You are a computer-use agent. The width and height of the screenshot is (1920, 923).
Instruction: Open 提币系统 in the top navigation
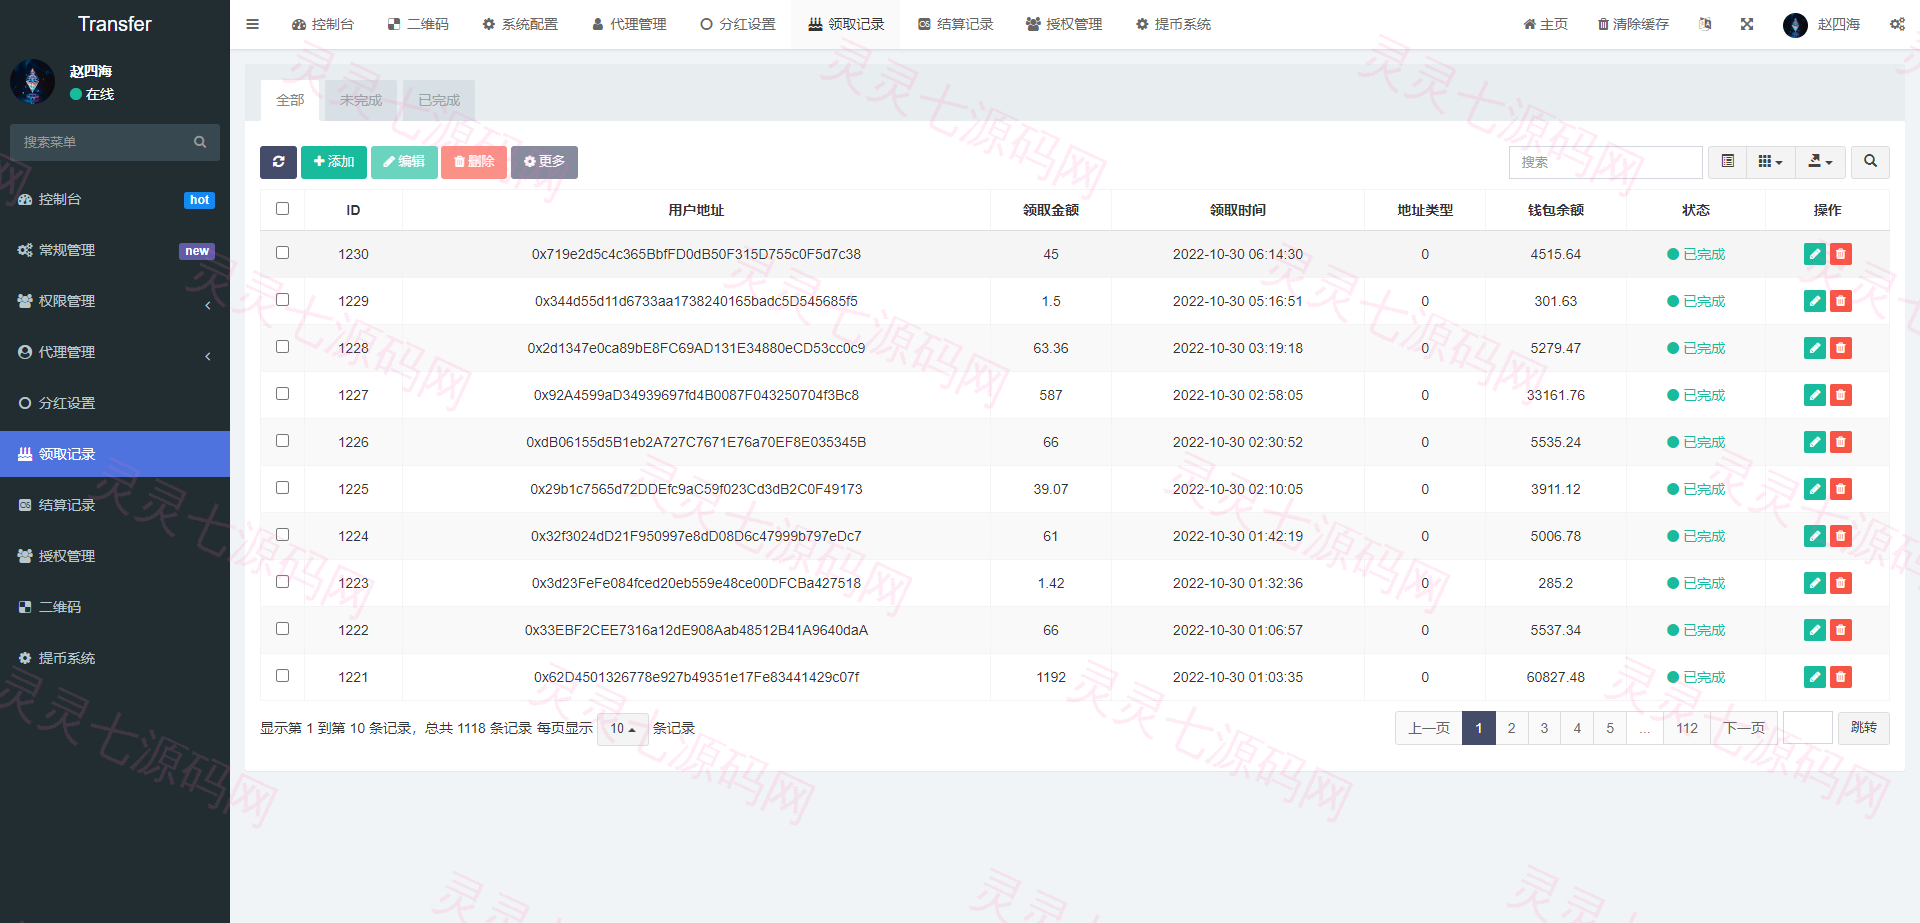[1173, 24]
